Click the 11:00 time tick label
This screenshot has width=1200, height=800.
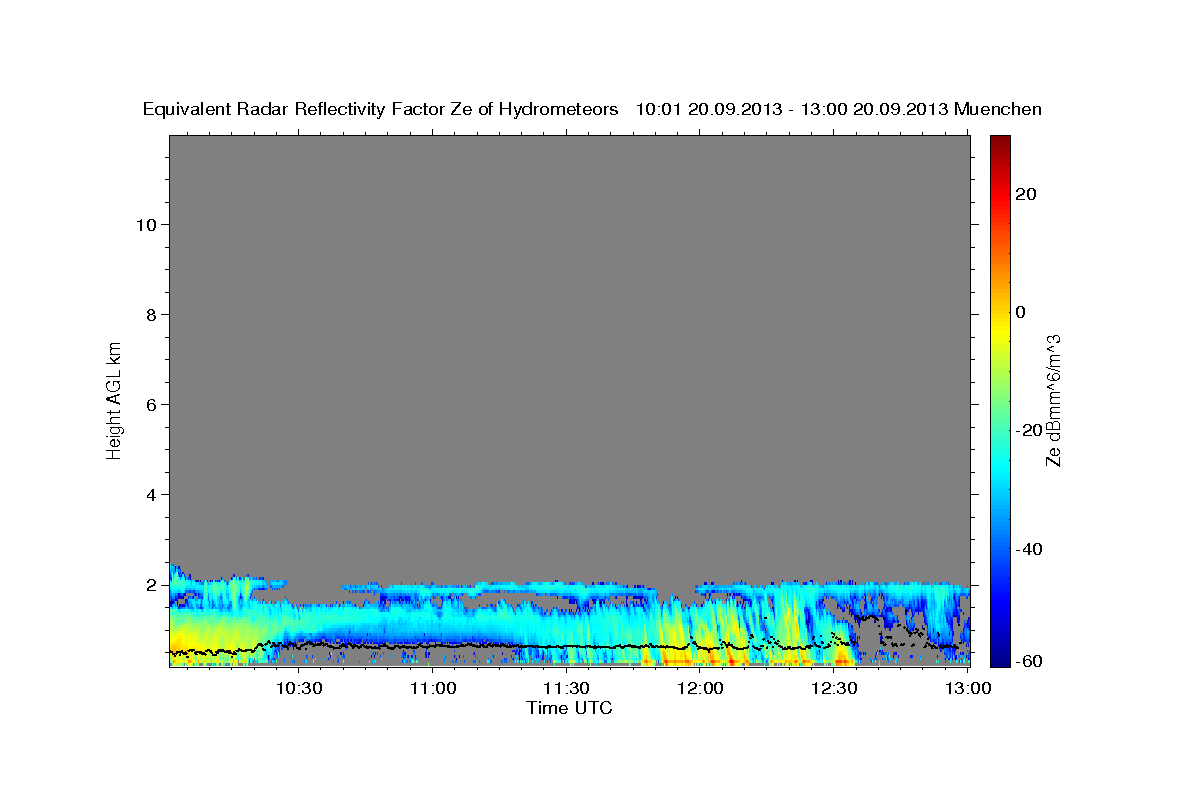coord(433,689)
